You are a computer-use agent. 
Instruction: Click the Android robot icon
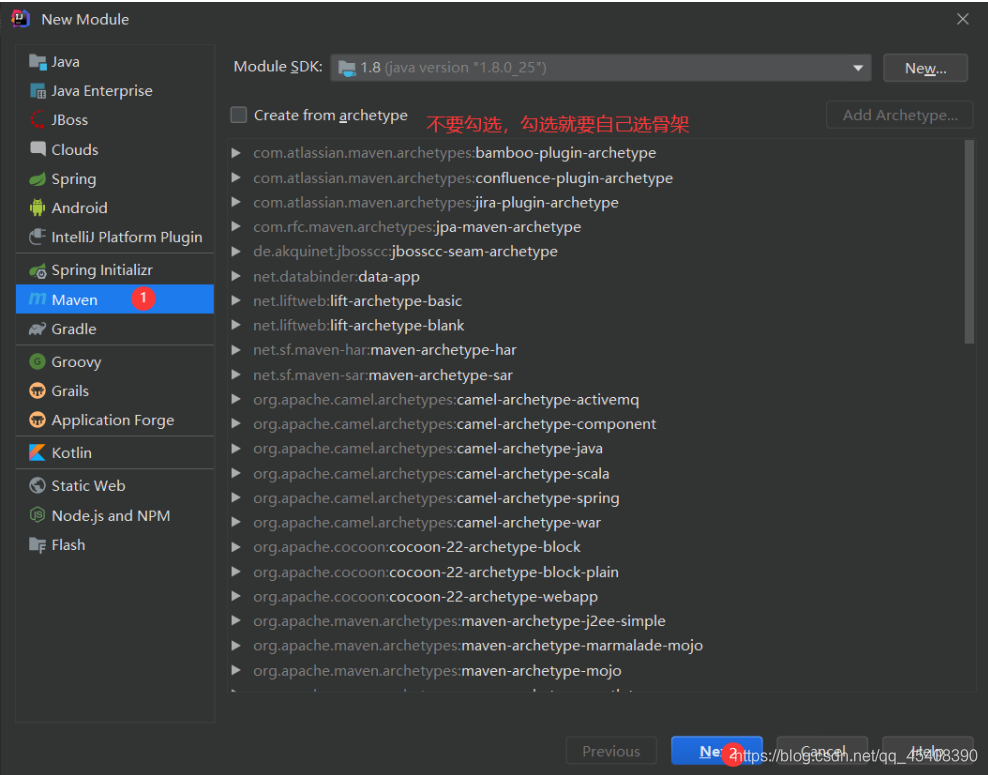[x=38, y=208]
